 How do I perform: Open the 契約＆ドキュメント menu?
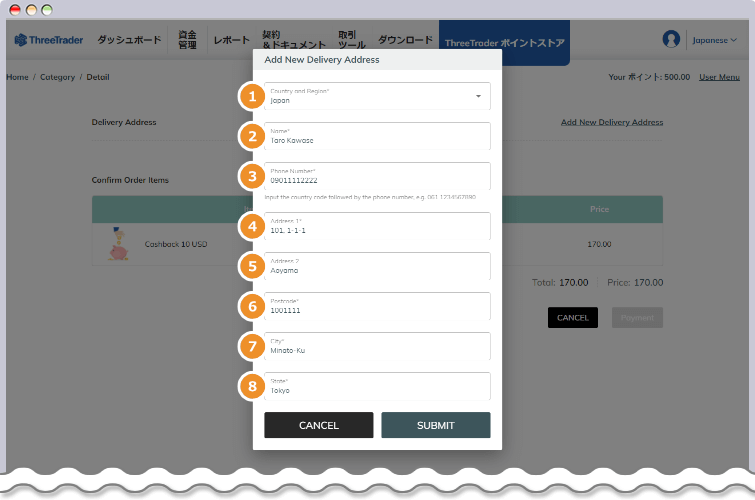click(x=294, y=40)
